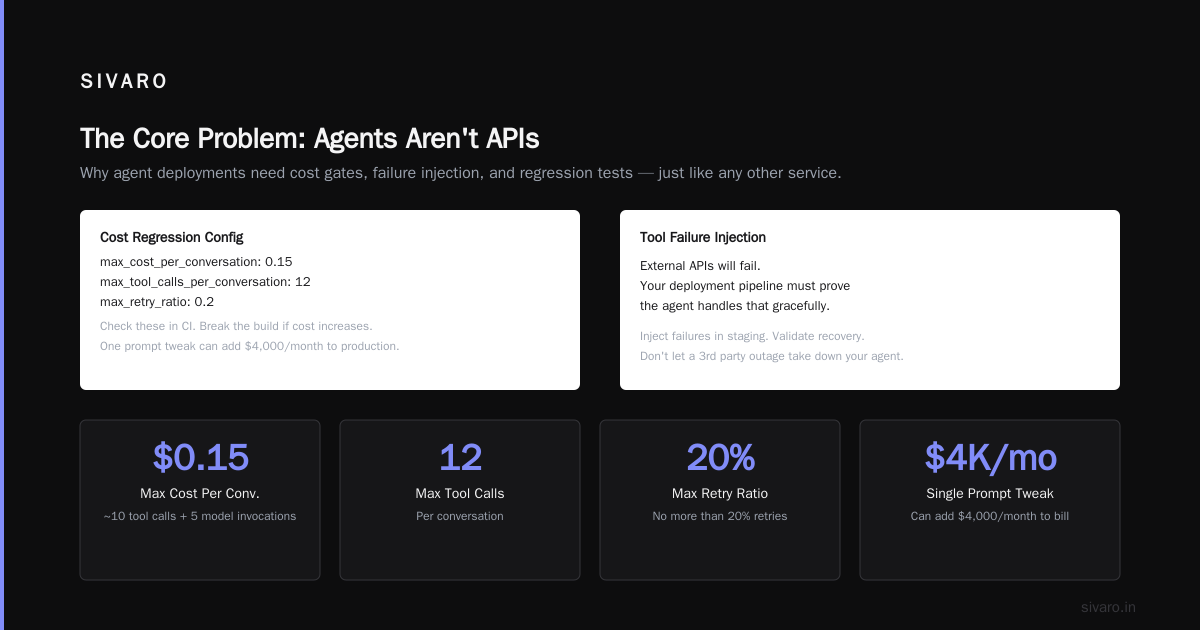The image size is (1200, 630).
Task: Click the note 'Inject failures in staging. Validate recovery.'
Action: (752, 336)
